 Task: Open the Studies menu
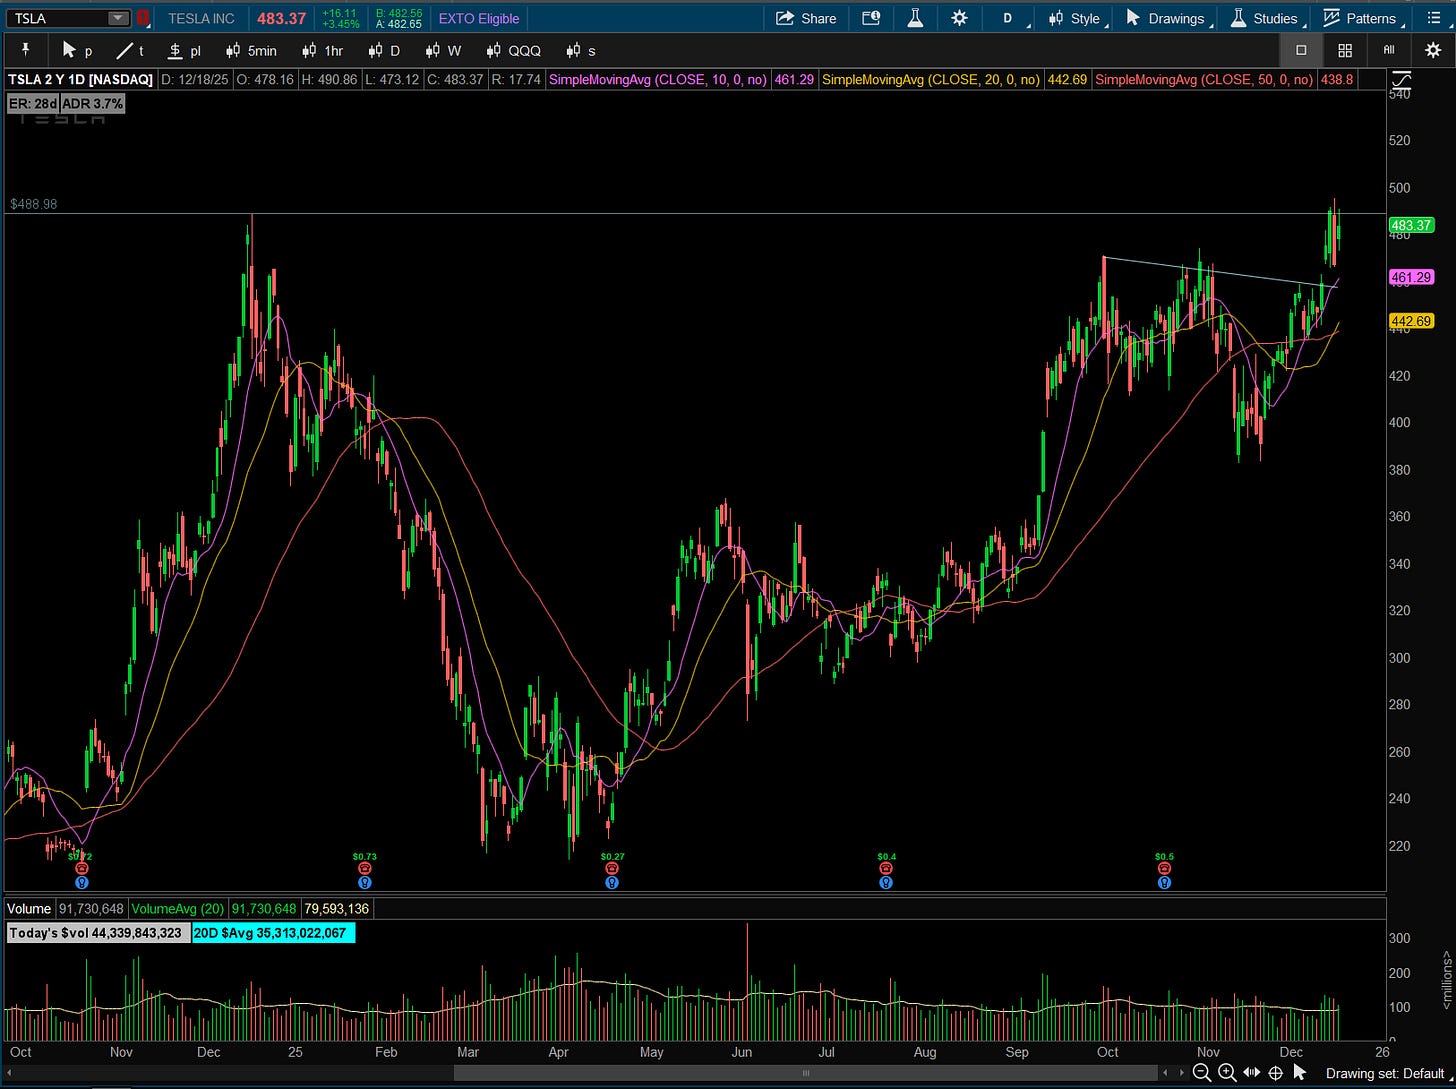coord(1266,18)
